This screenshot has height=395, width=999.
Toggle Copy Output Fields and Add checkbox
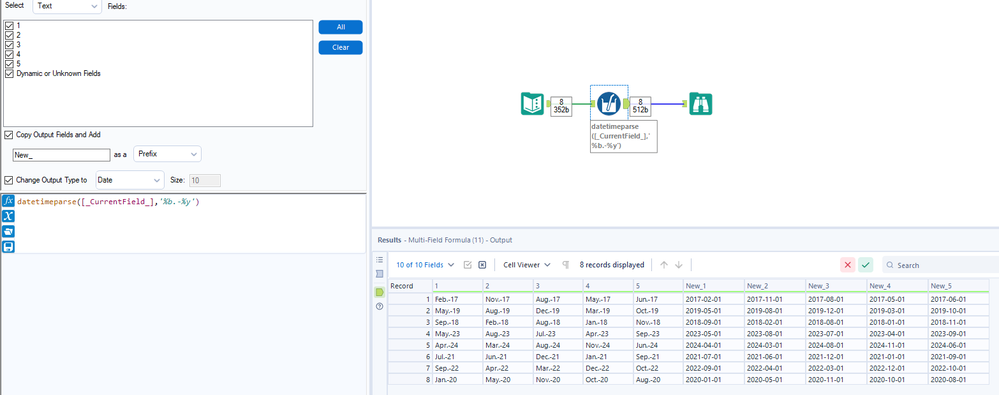pyautogui.click(x=8, y=135)
